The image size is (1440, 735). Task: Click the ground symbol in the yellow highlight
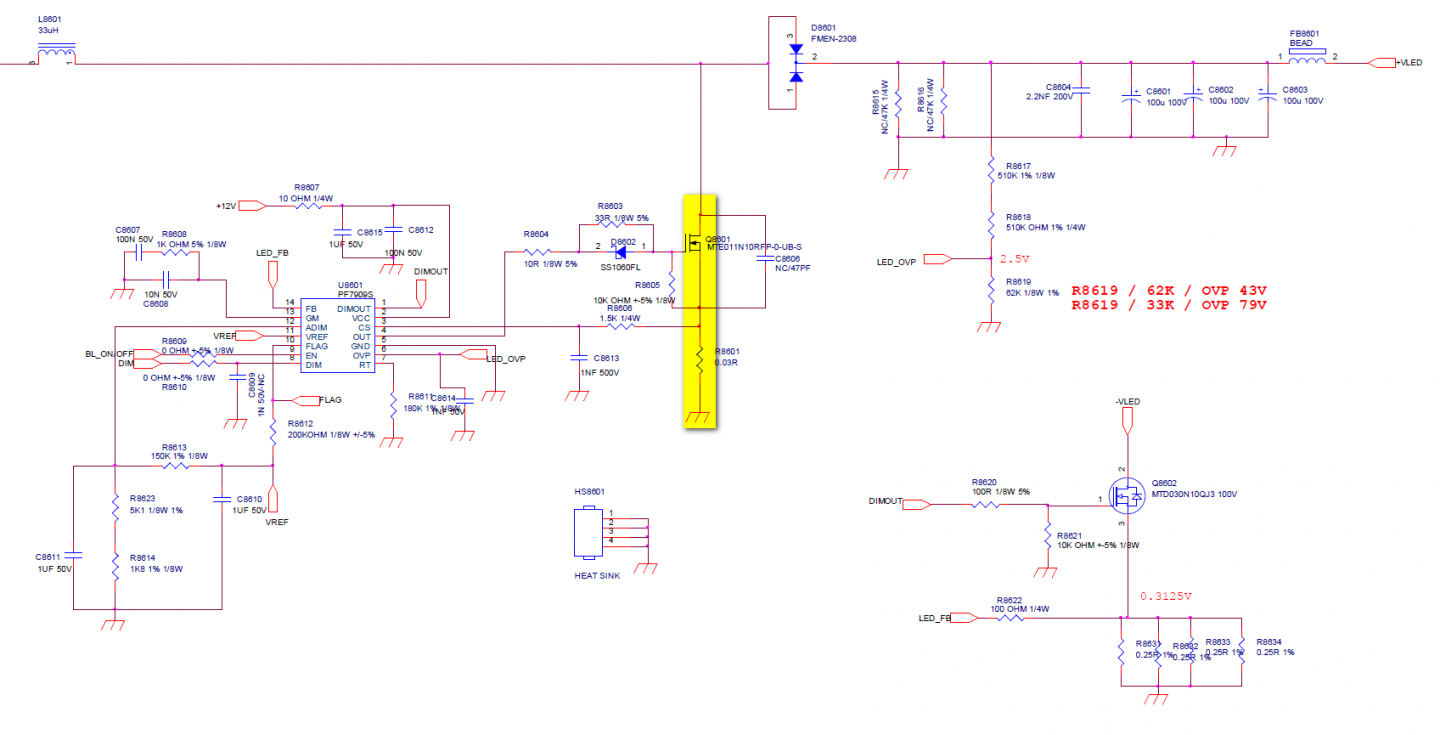[x=700, y=417]
